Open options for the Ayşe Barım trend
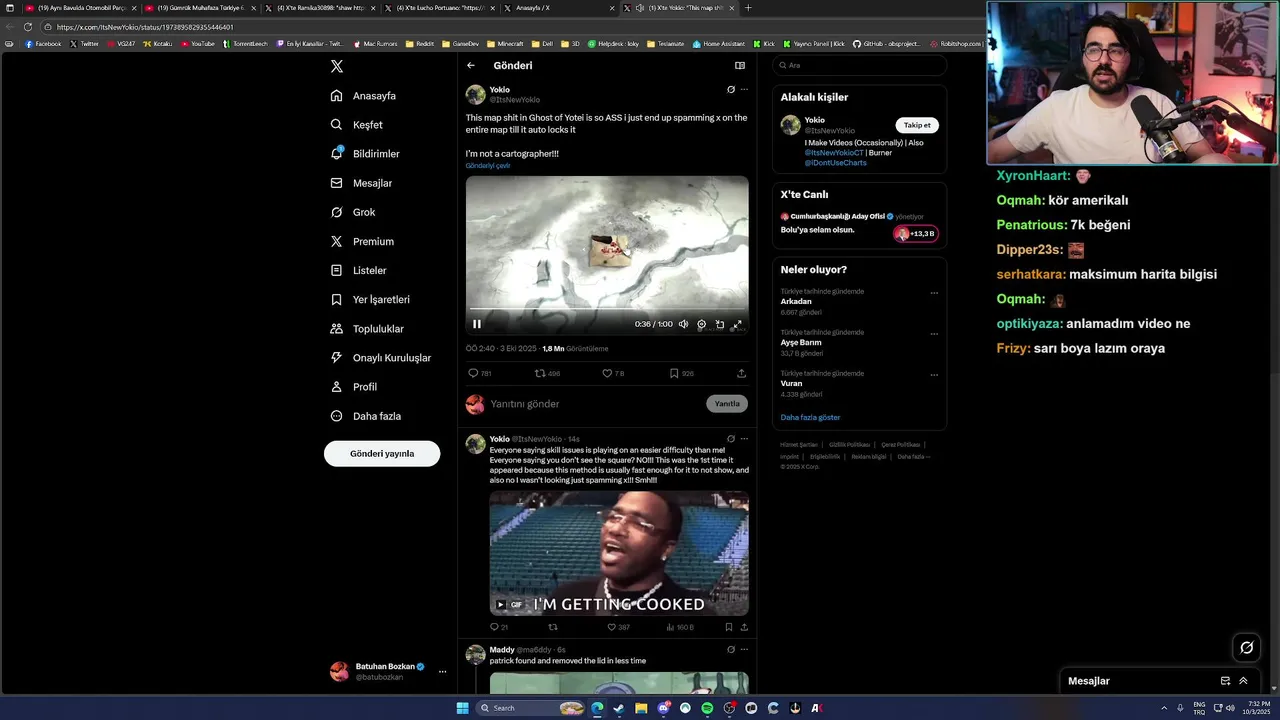This screenshot has width=1280, height=720. [x=934, y=334]
